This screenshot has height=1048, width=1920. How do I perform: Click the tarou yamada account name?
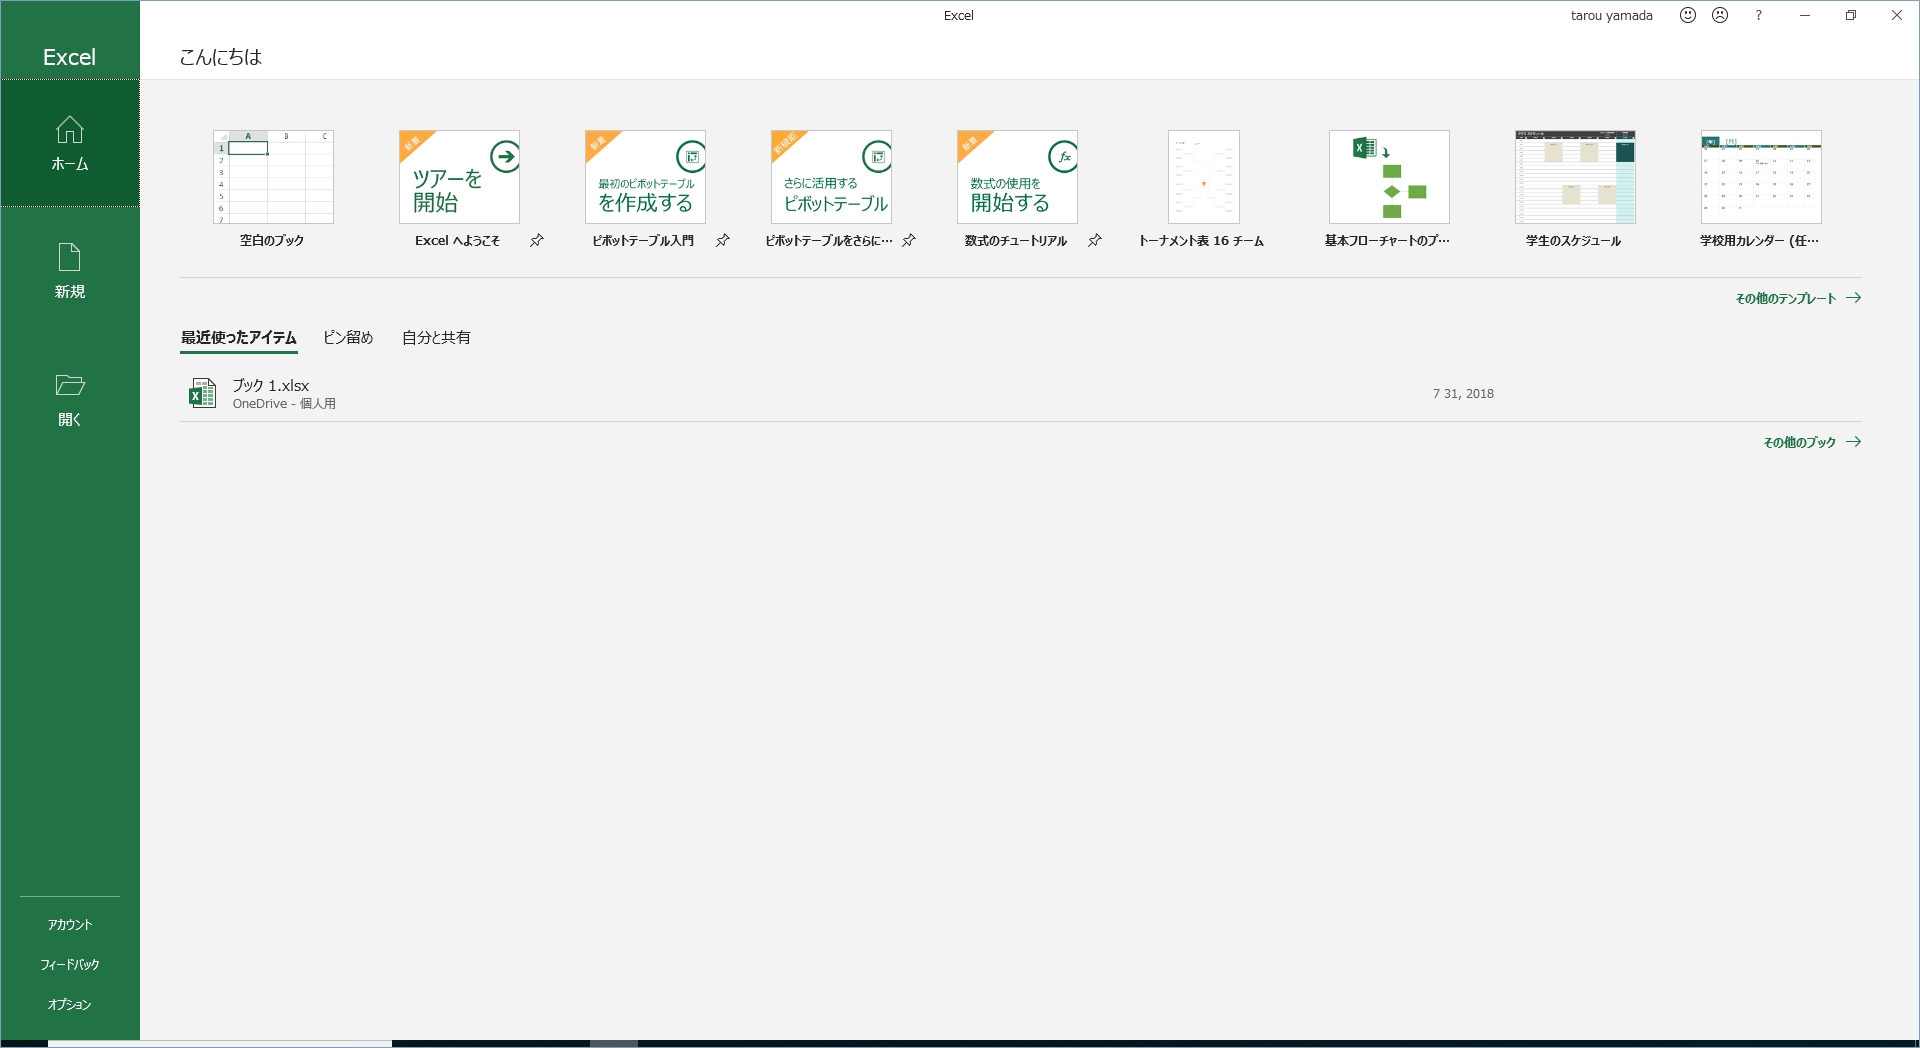pyautogui.click(x=1611, y=15)
